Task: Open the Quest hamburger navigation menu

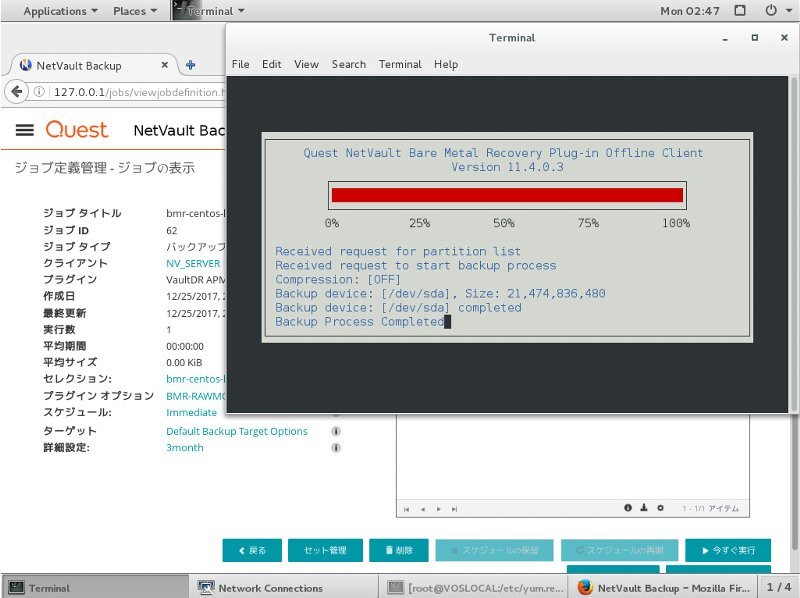Action: pos(24,130)
